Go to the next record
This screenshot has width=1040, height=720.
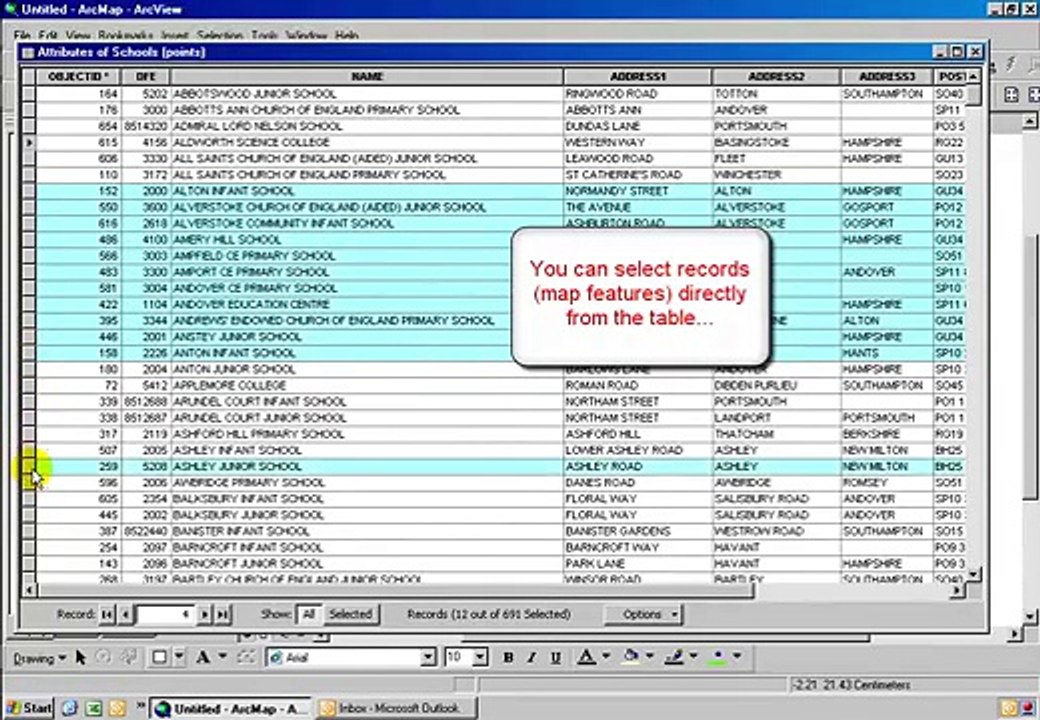click(205, 615)
